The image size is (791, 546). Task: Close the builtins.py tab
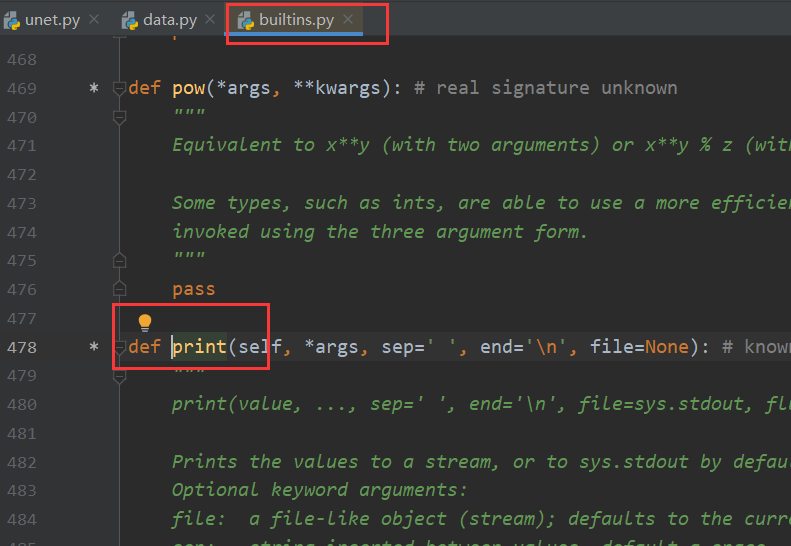click(348, 19)
